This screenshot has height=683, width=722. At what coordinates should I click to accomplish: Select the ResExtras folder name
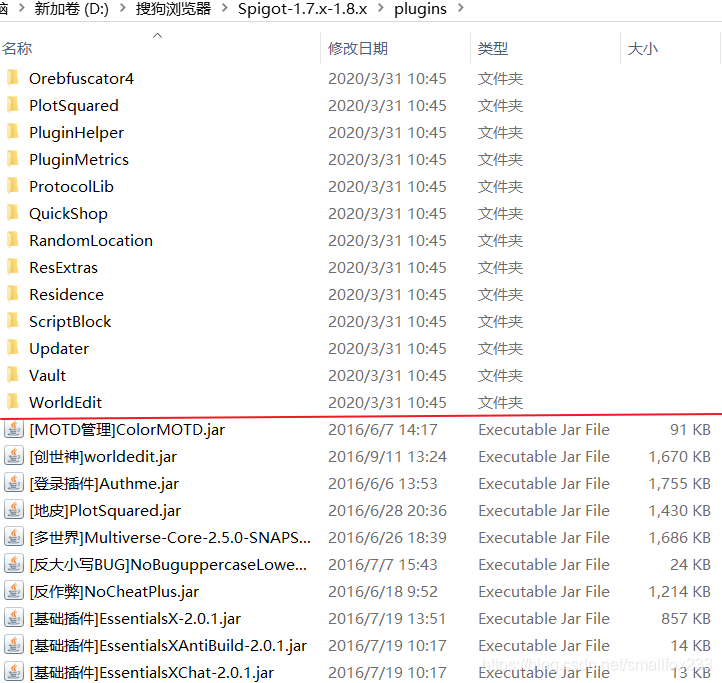[64, 268]
